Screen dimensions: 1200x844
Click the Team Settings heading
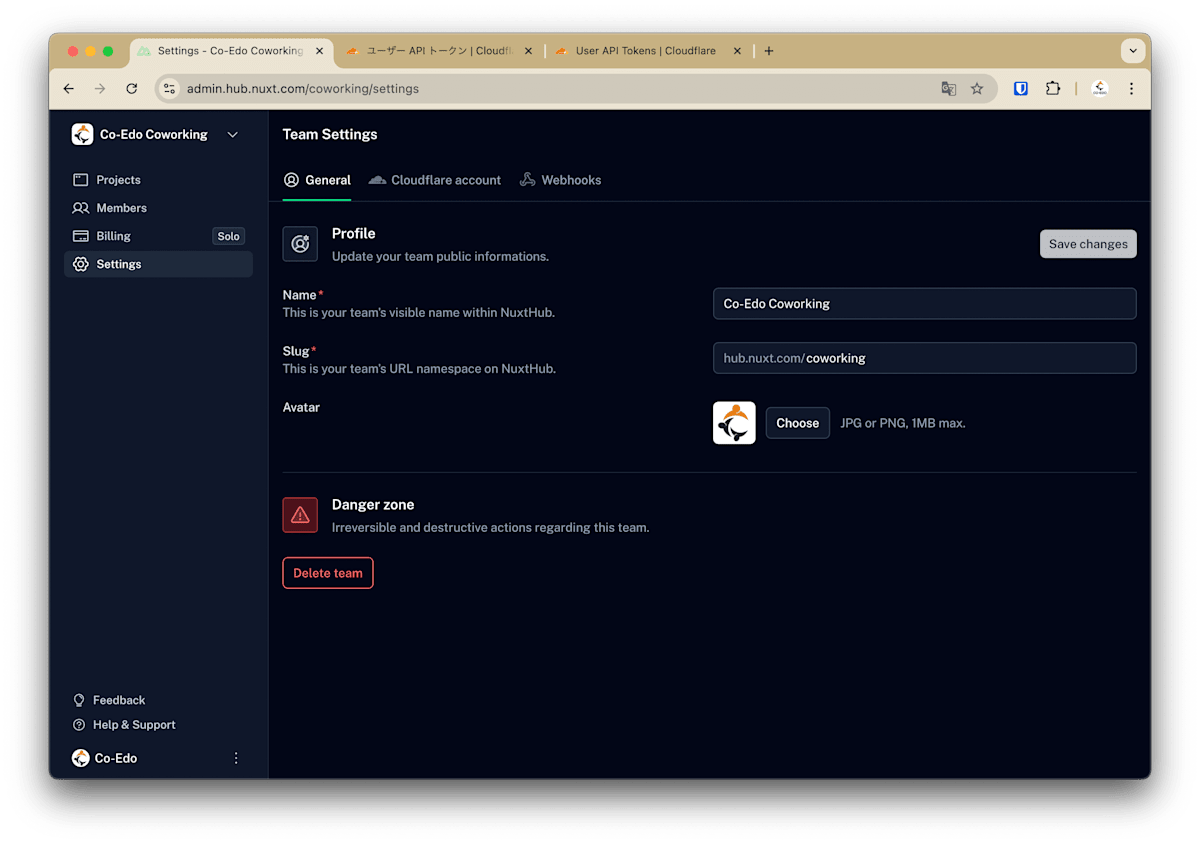pos(330,134)
